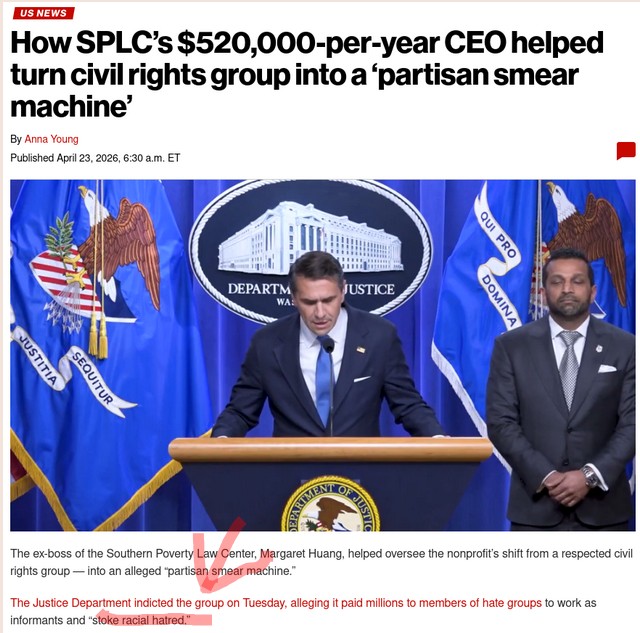Viewport: 640px width, 633px height.
Task: Click the red comment bubble icon
Action: [626, 151]
